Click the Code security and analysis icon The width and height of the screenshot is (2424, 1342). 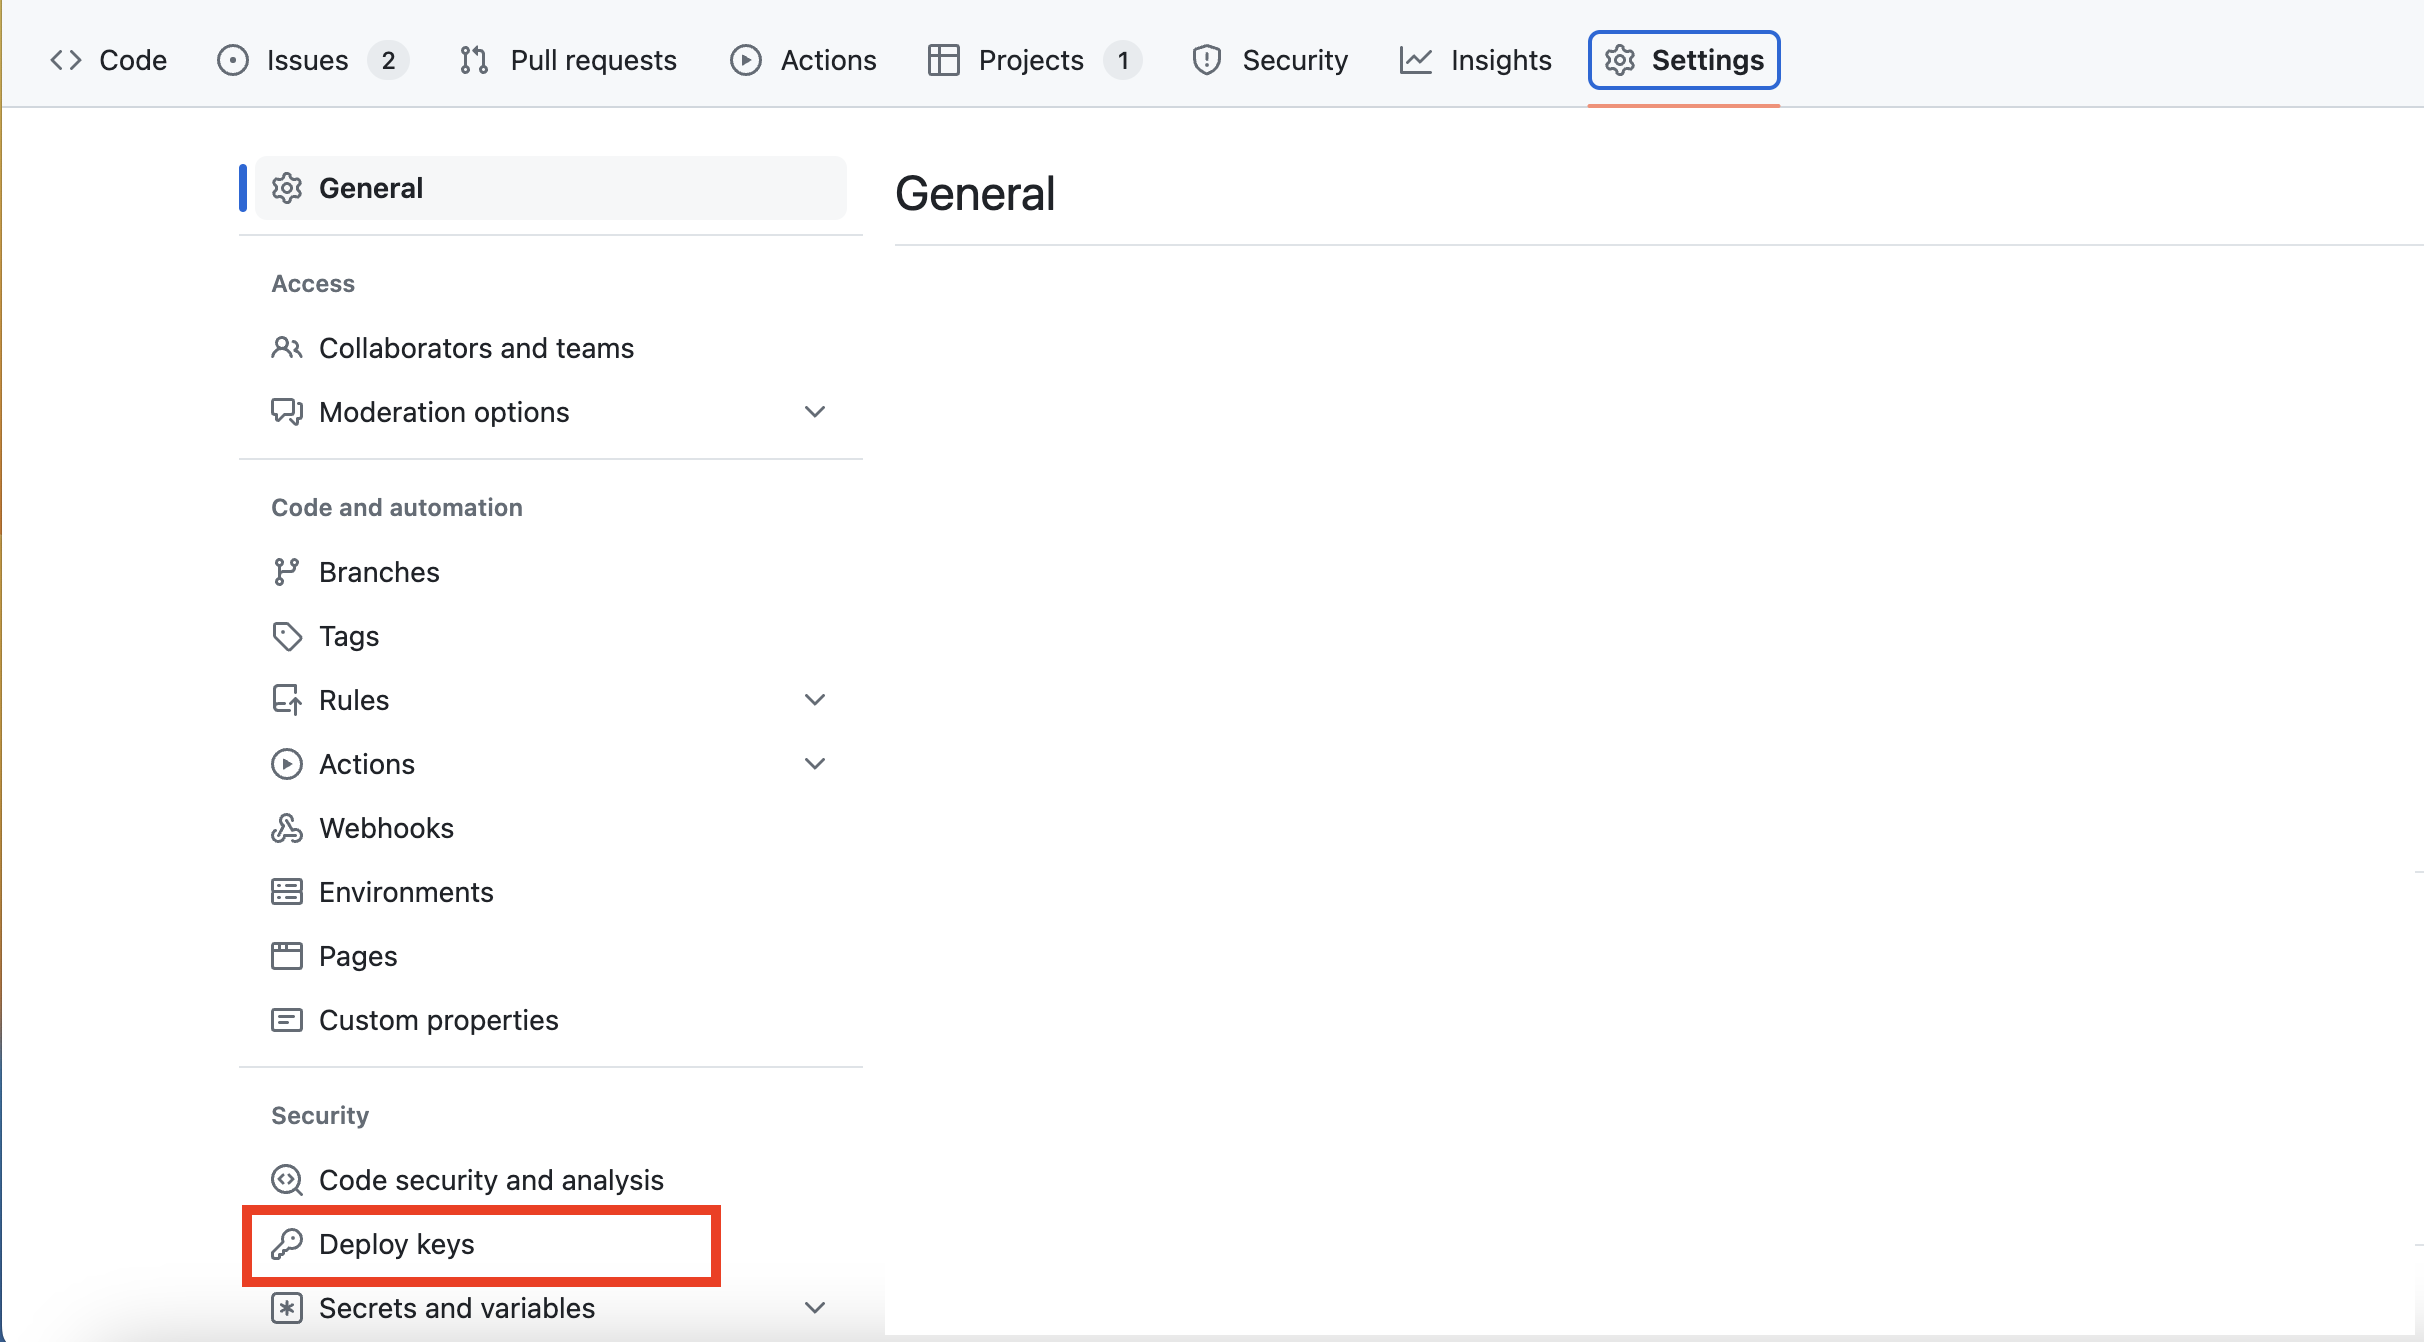pyautogui.click(x=287, y=1180)
